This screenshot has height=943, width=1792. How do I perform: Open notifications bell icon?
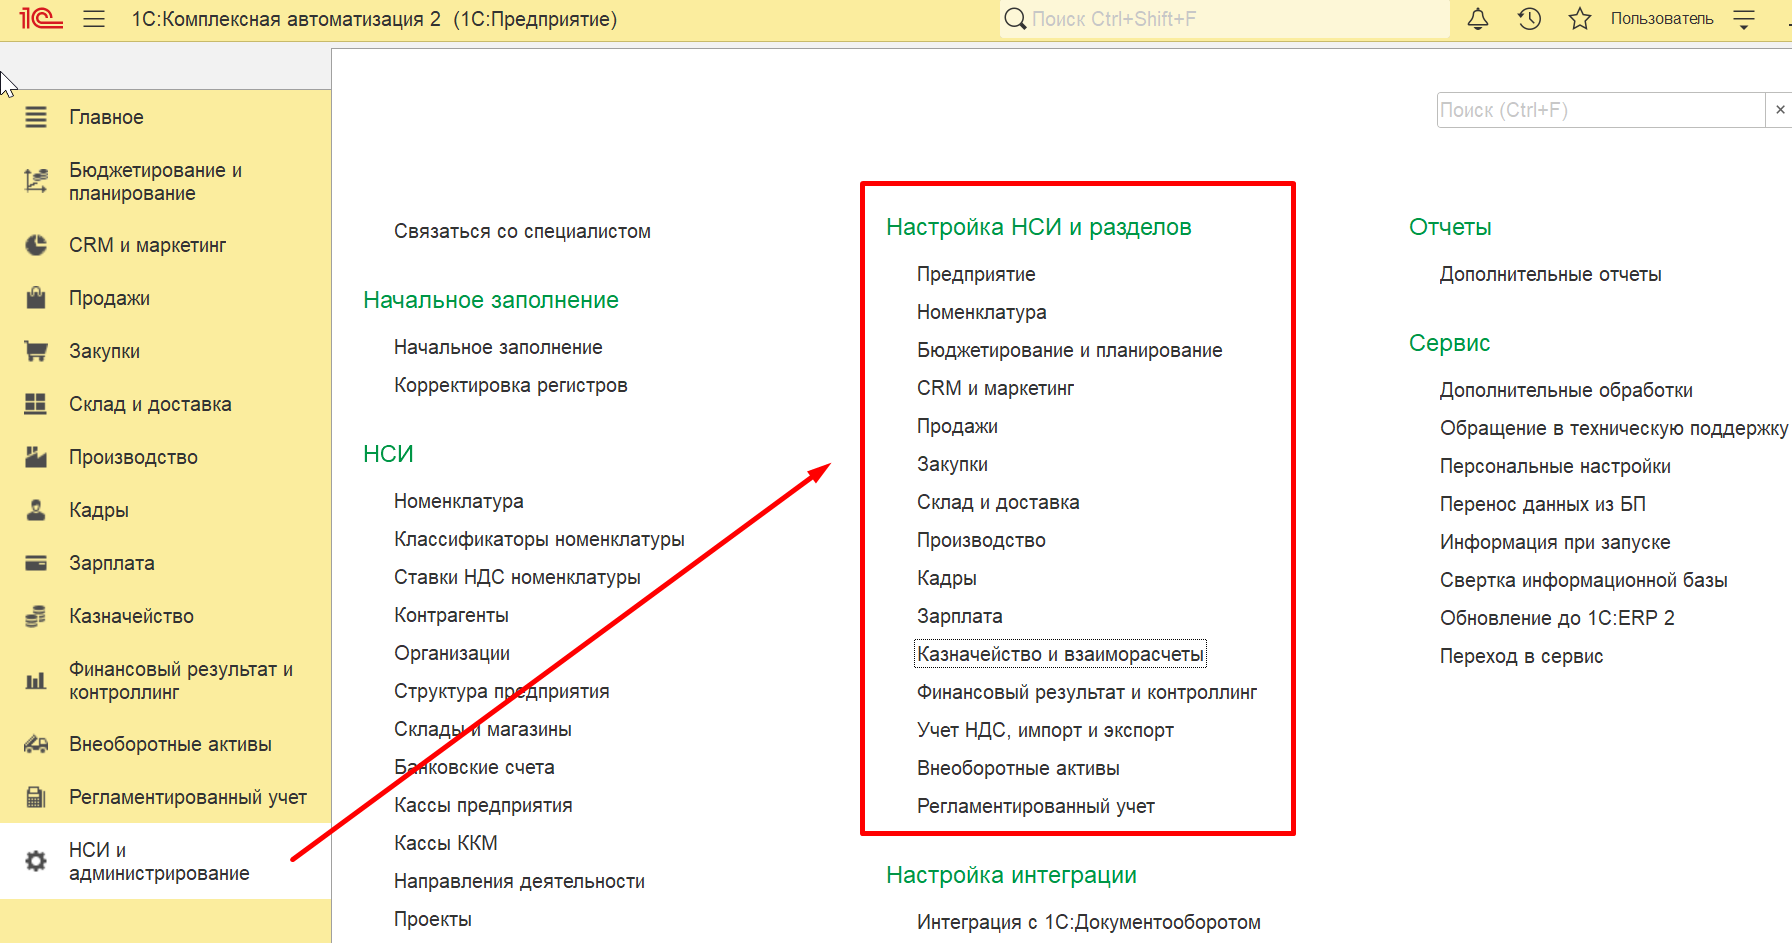[1478, 19]
